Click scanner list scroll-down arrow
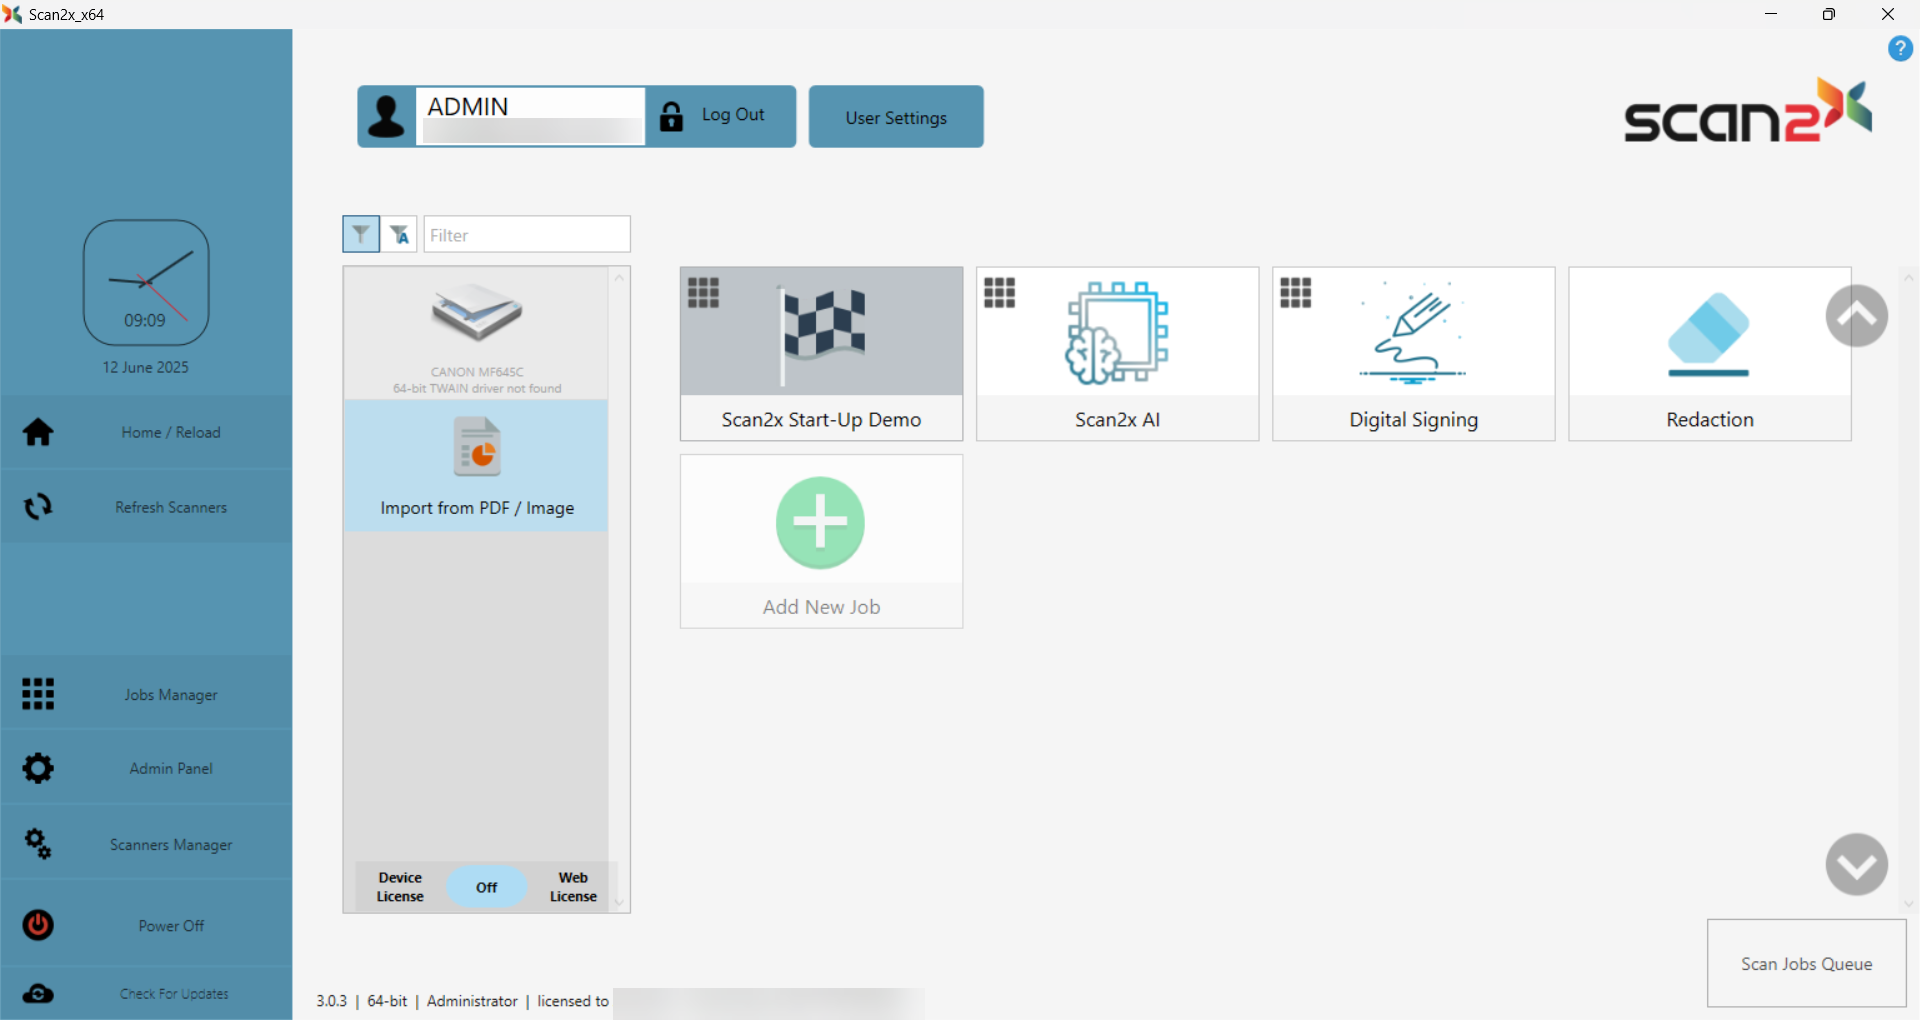The image size is (1920, 1020). point(619,902)
